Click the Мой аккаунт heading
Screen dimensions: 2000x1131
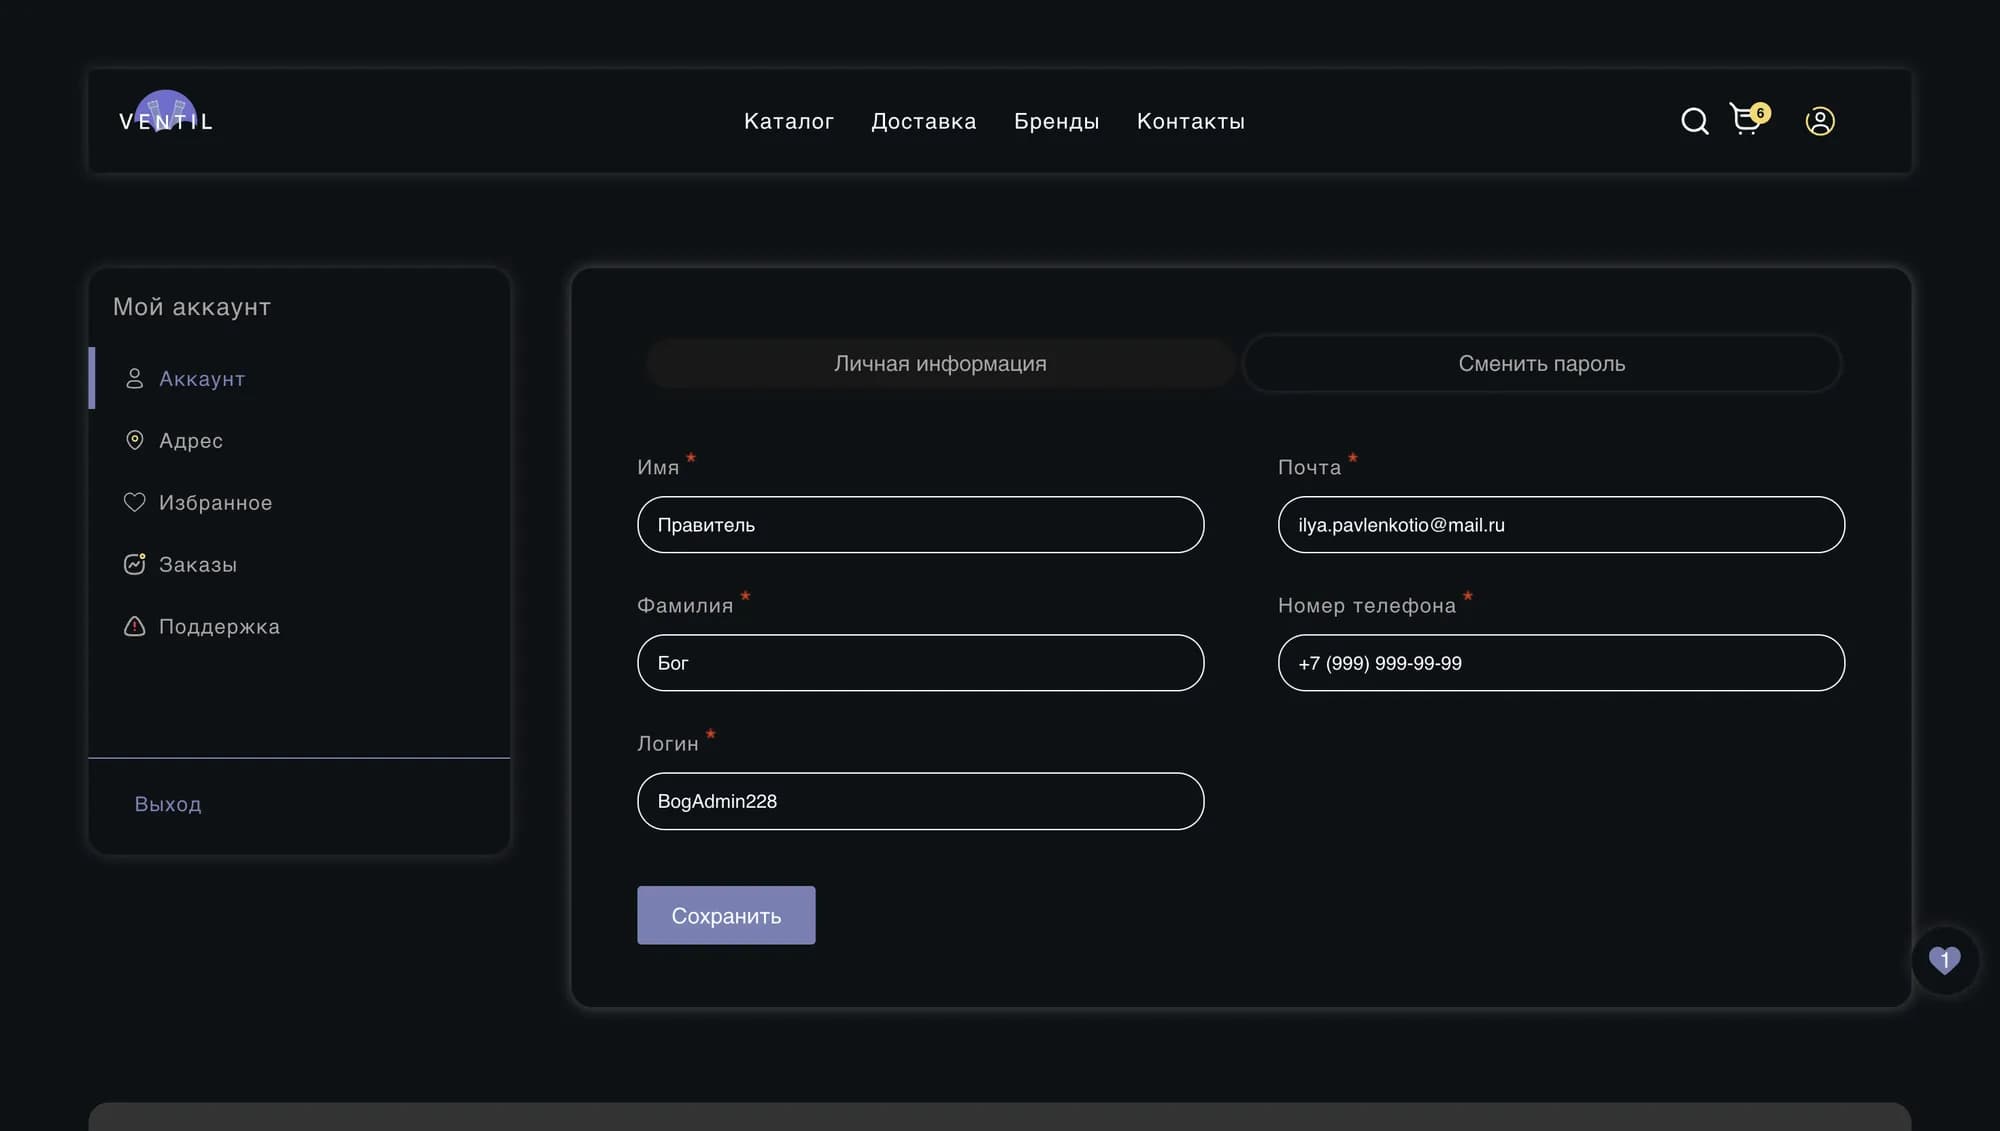coord(192,307)
